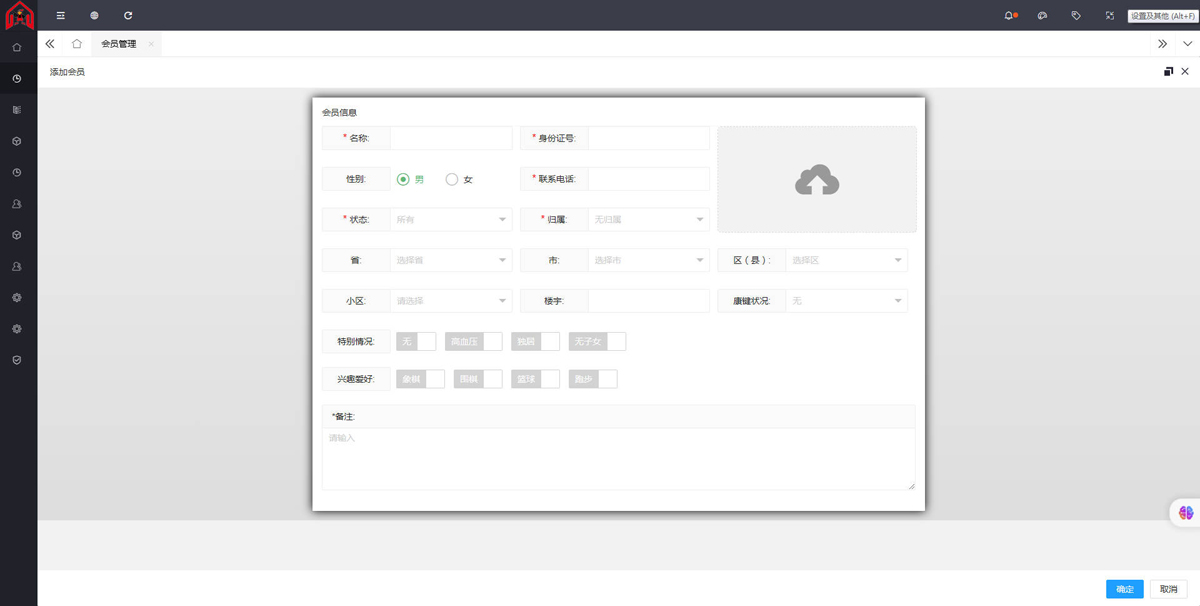Click the refresh icon in top bar
The image size is (1200, 606).
tap(128, 16)
